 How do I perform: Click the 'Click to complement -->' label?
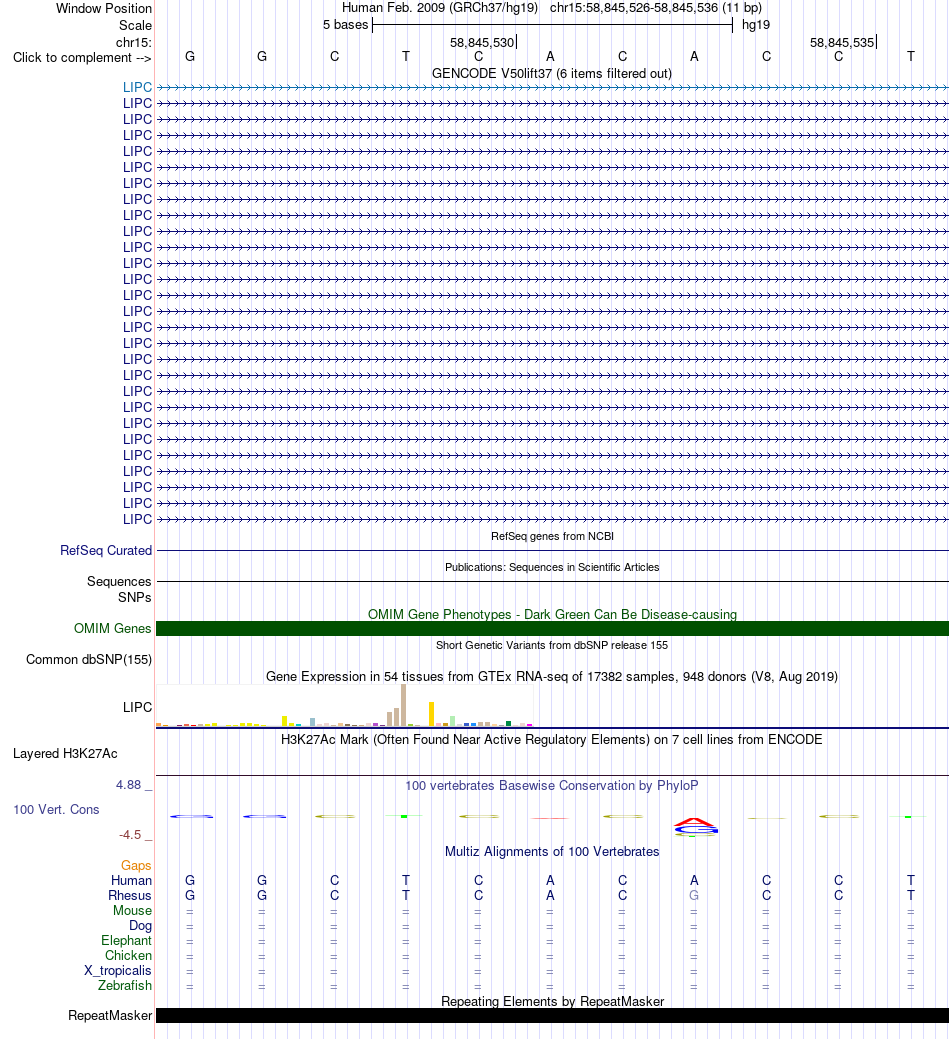click(82, 58)
